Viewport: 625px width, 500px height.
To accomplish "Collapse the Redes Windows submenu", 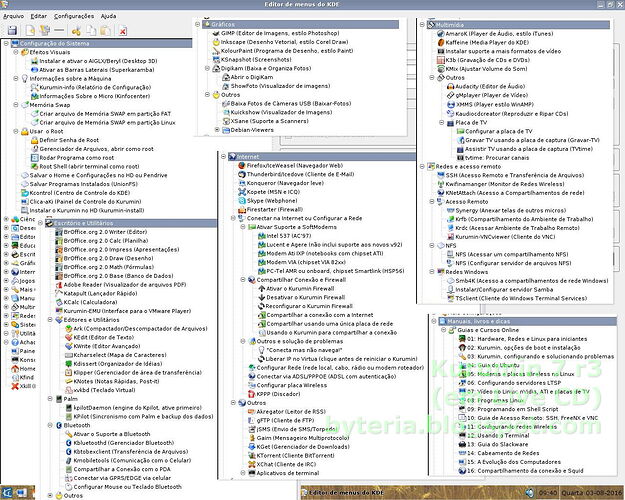I will pyautogui.click(x=432, y=272).
